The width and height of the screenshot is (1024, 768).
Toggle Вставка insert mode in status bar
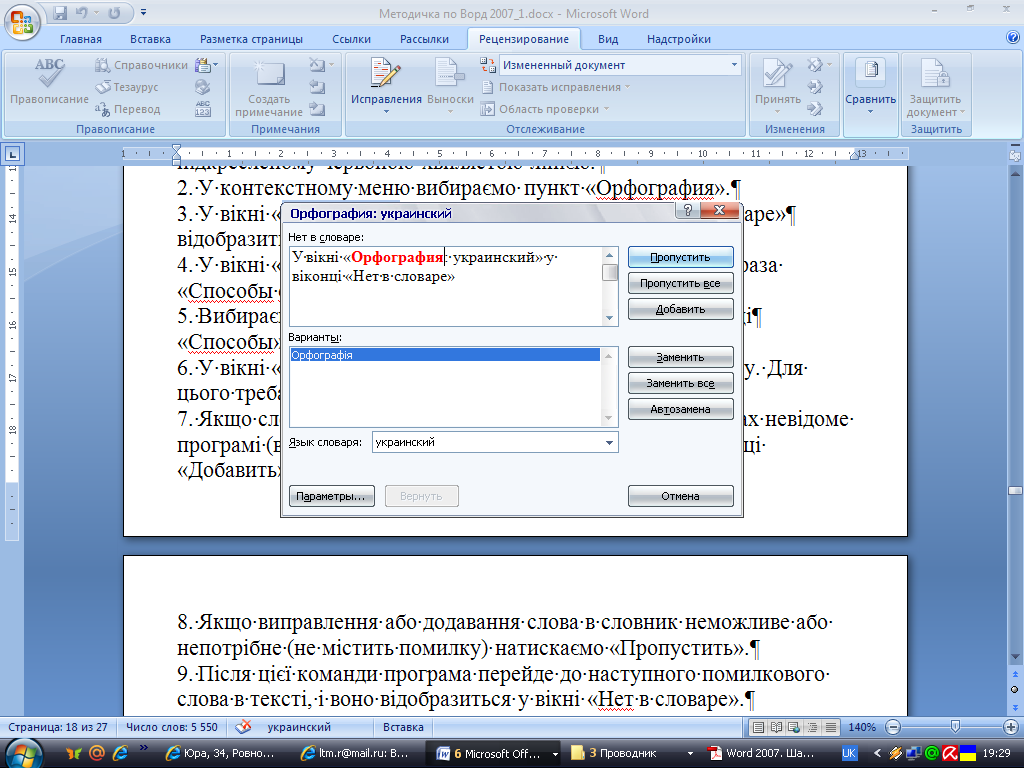[x=403, y=727]
